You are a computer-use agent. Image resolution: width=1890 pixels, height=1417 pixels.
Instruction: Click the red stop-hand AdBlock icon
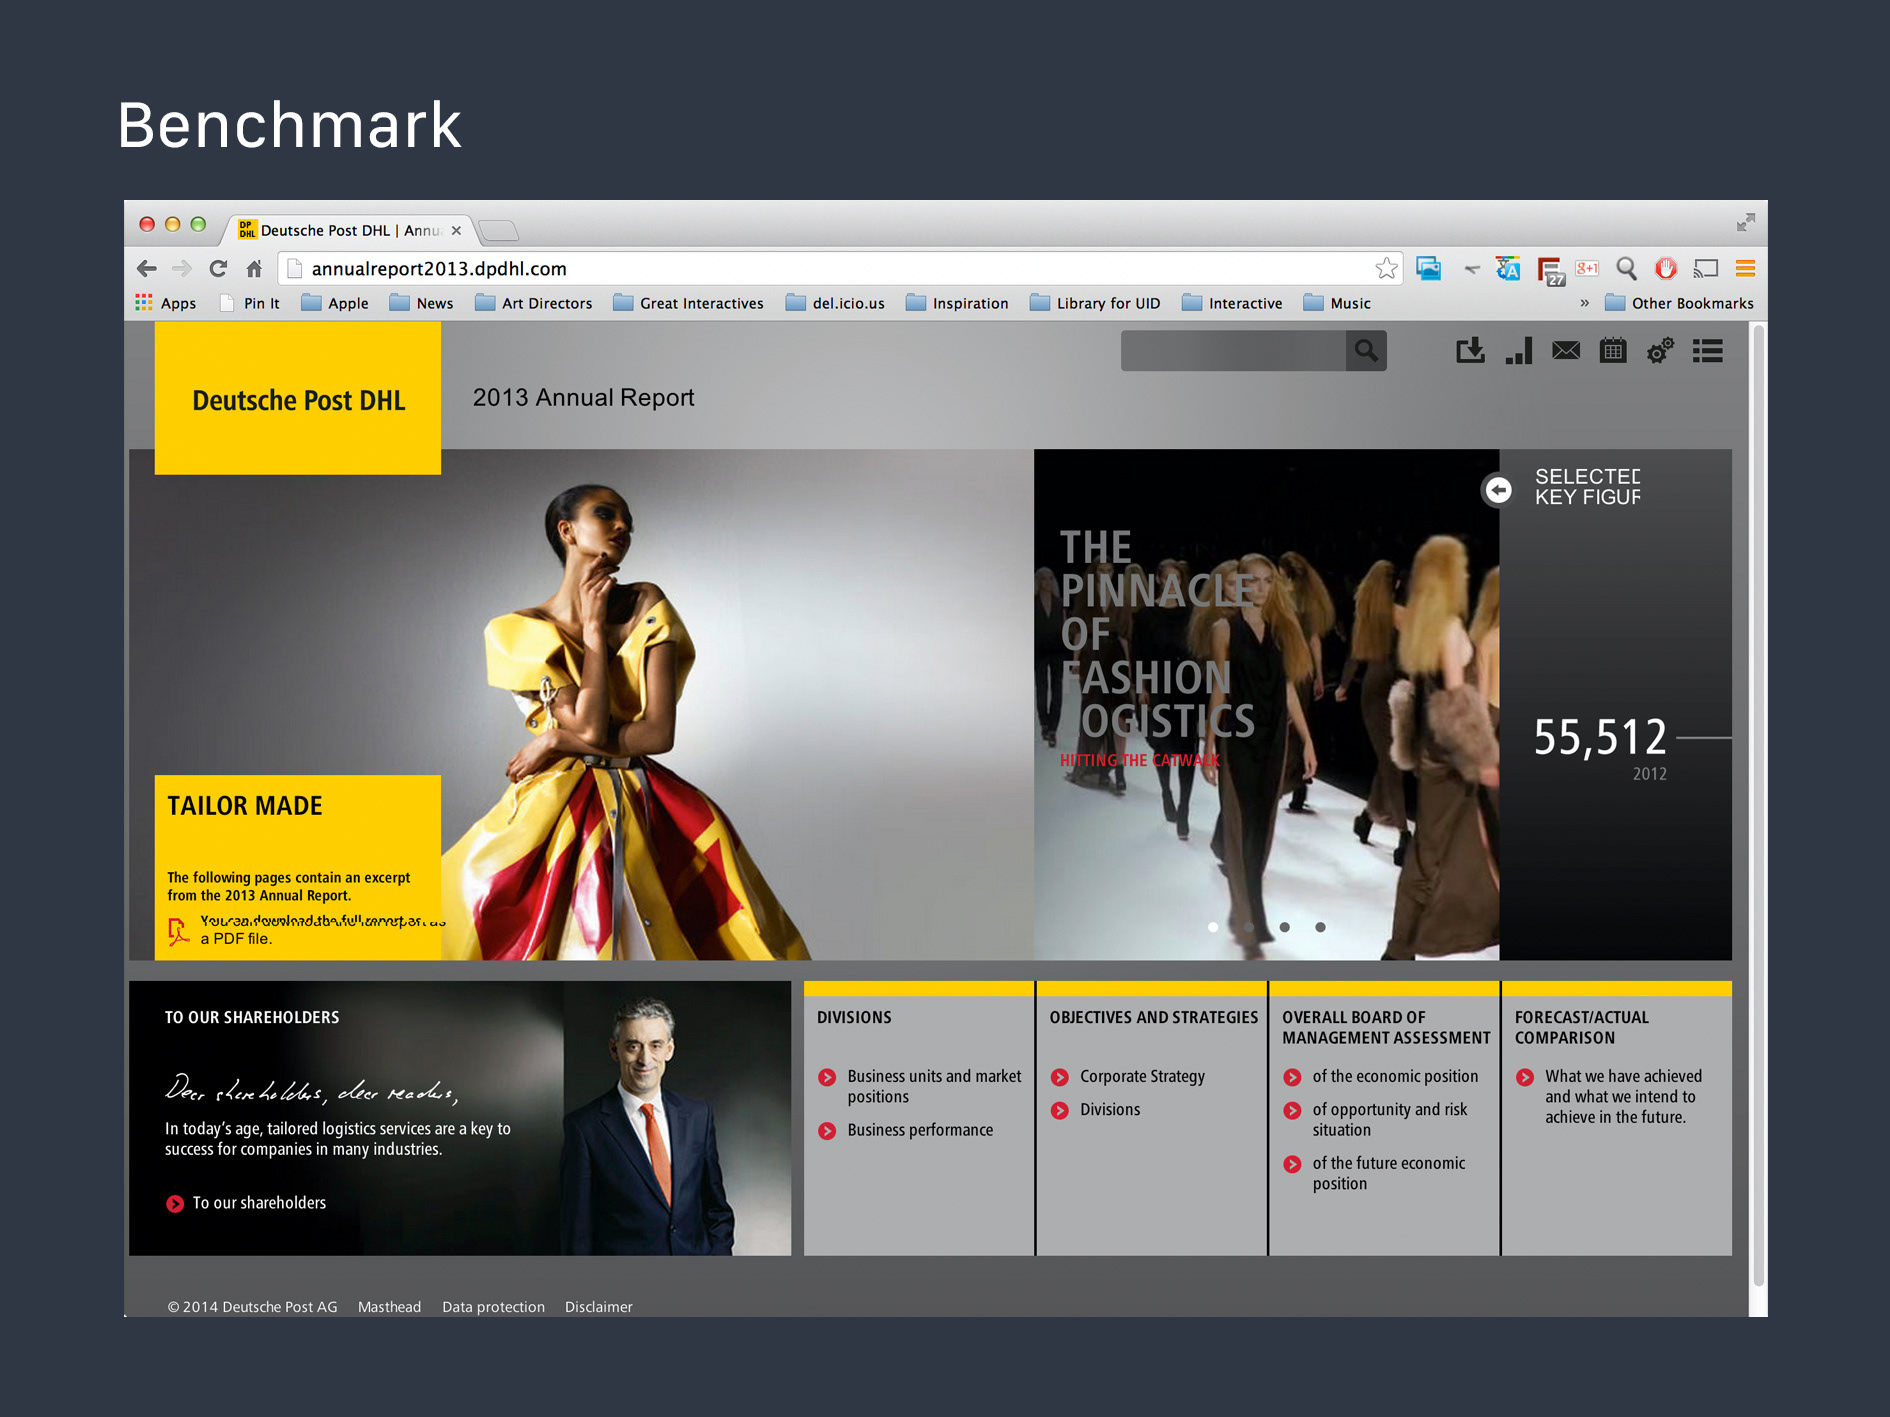coord(1666,268)
